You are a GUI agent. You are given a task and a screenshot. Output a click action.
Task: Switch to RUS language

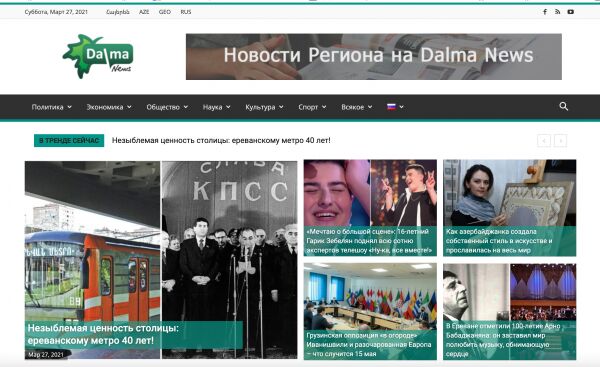pyautogui.click(x=186, y=12)
